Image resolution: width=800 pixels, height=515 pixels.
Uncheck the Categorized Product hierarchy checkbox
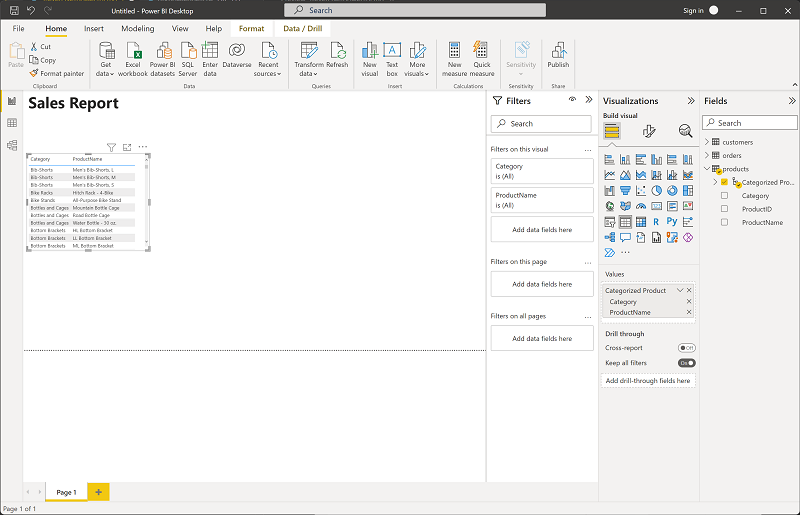click(724, 182)
